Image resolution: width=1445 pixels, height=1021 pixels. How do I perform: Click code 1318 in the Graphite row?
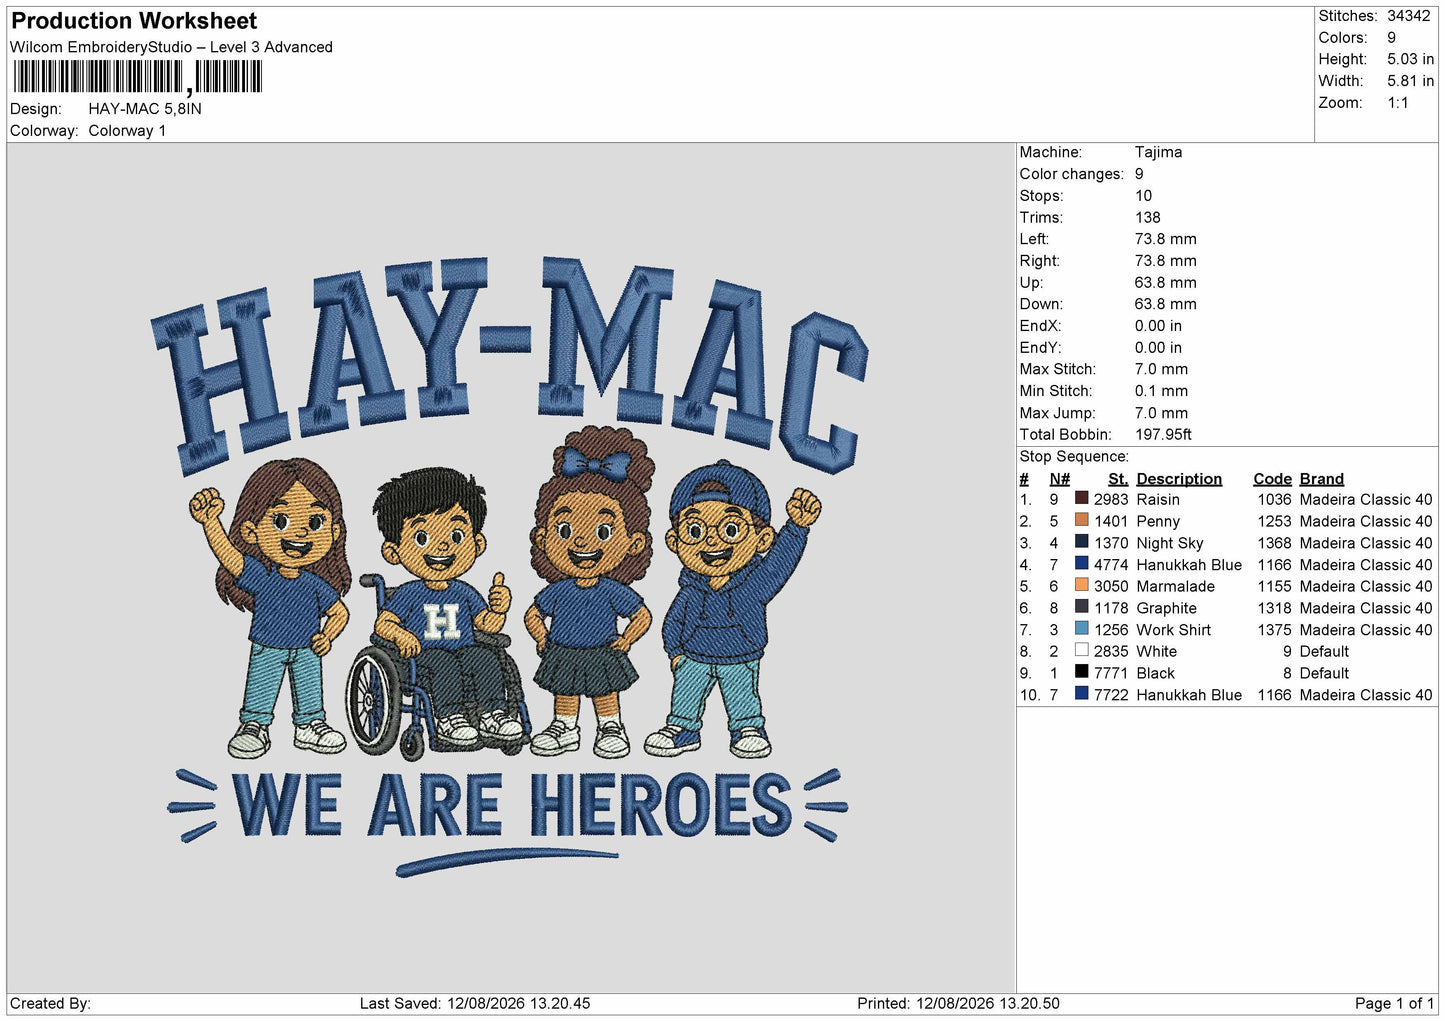1274,608
